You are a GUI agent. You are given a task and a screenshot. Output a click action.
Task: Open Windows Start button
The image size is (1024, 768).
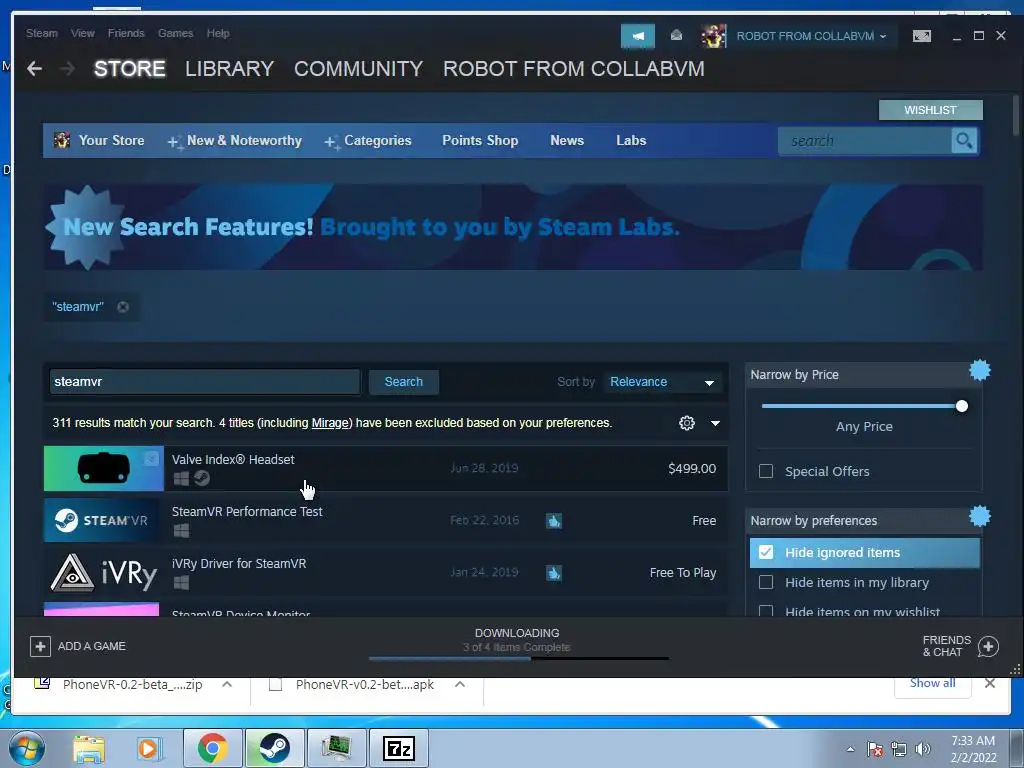[27, 748]
